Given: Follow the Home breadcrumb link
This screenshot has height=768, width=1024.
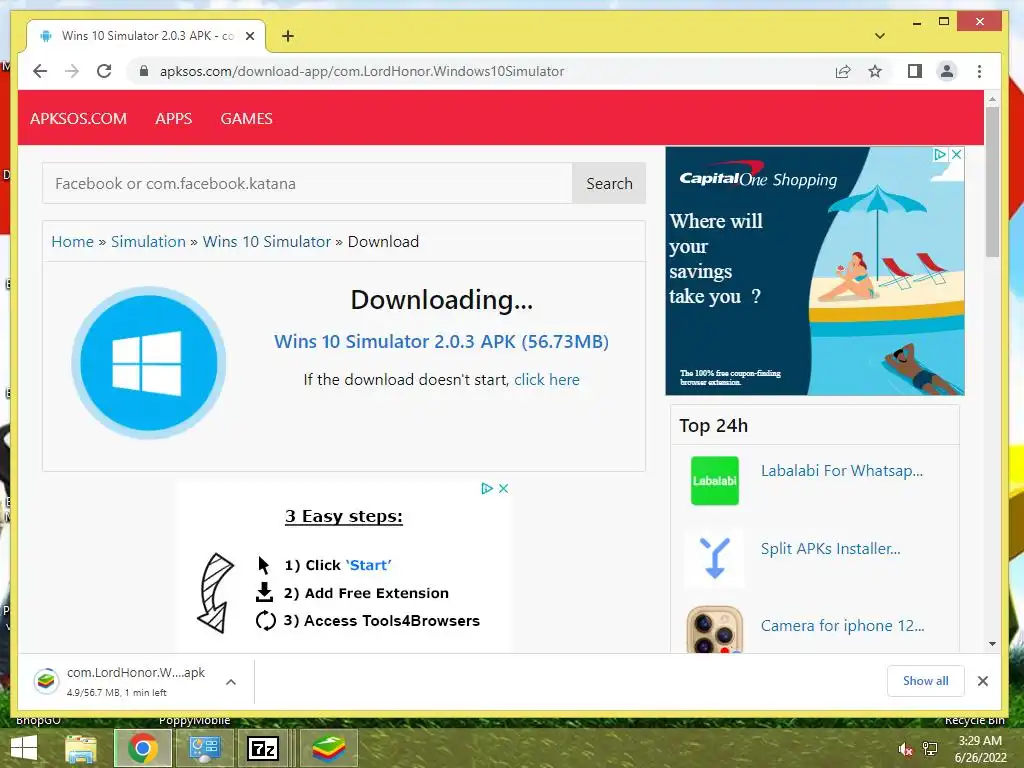Looking at the screenshot, I should click(72, 242).
